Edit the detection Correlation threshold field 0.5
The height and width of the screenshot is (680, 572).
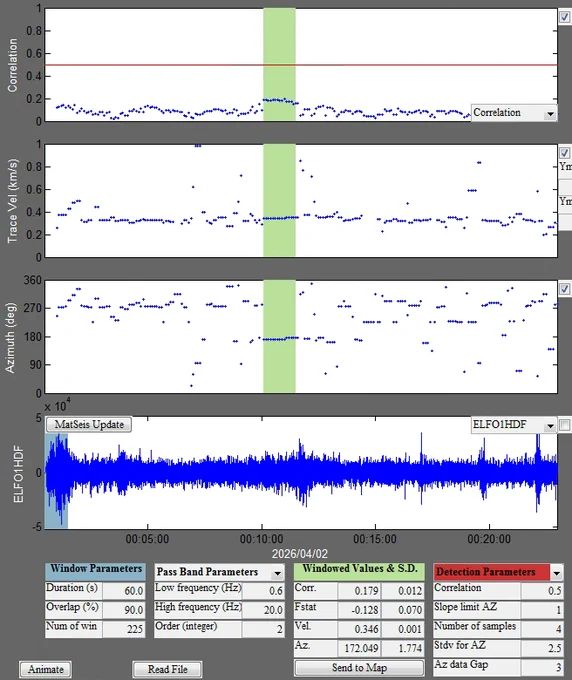[542, 591]
